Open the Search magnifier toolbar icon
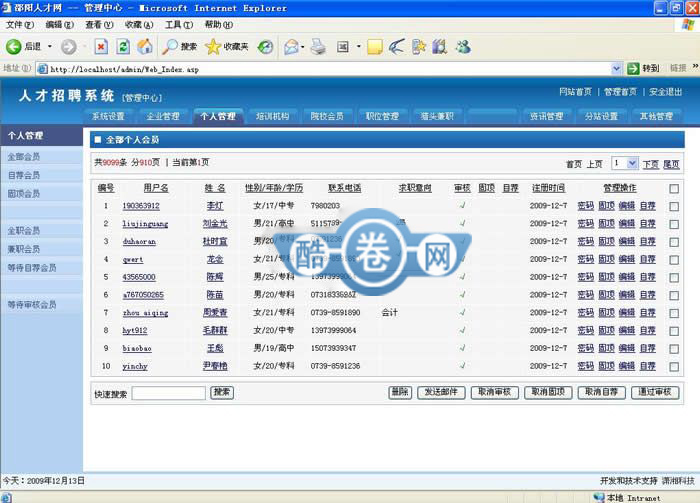Screen dimensions: 700x503 (170, 46)
